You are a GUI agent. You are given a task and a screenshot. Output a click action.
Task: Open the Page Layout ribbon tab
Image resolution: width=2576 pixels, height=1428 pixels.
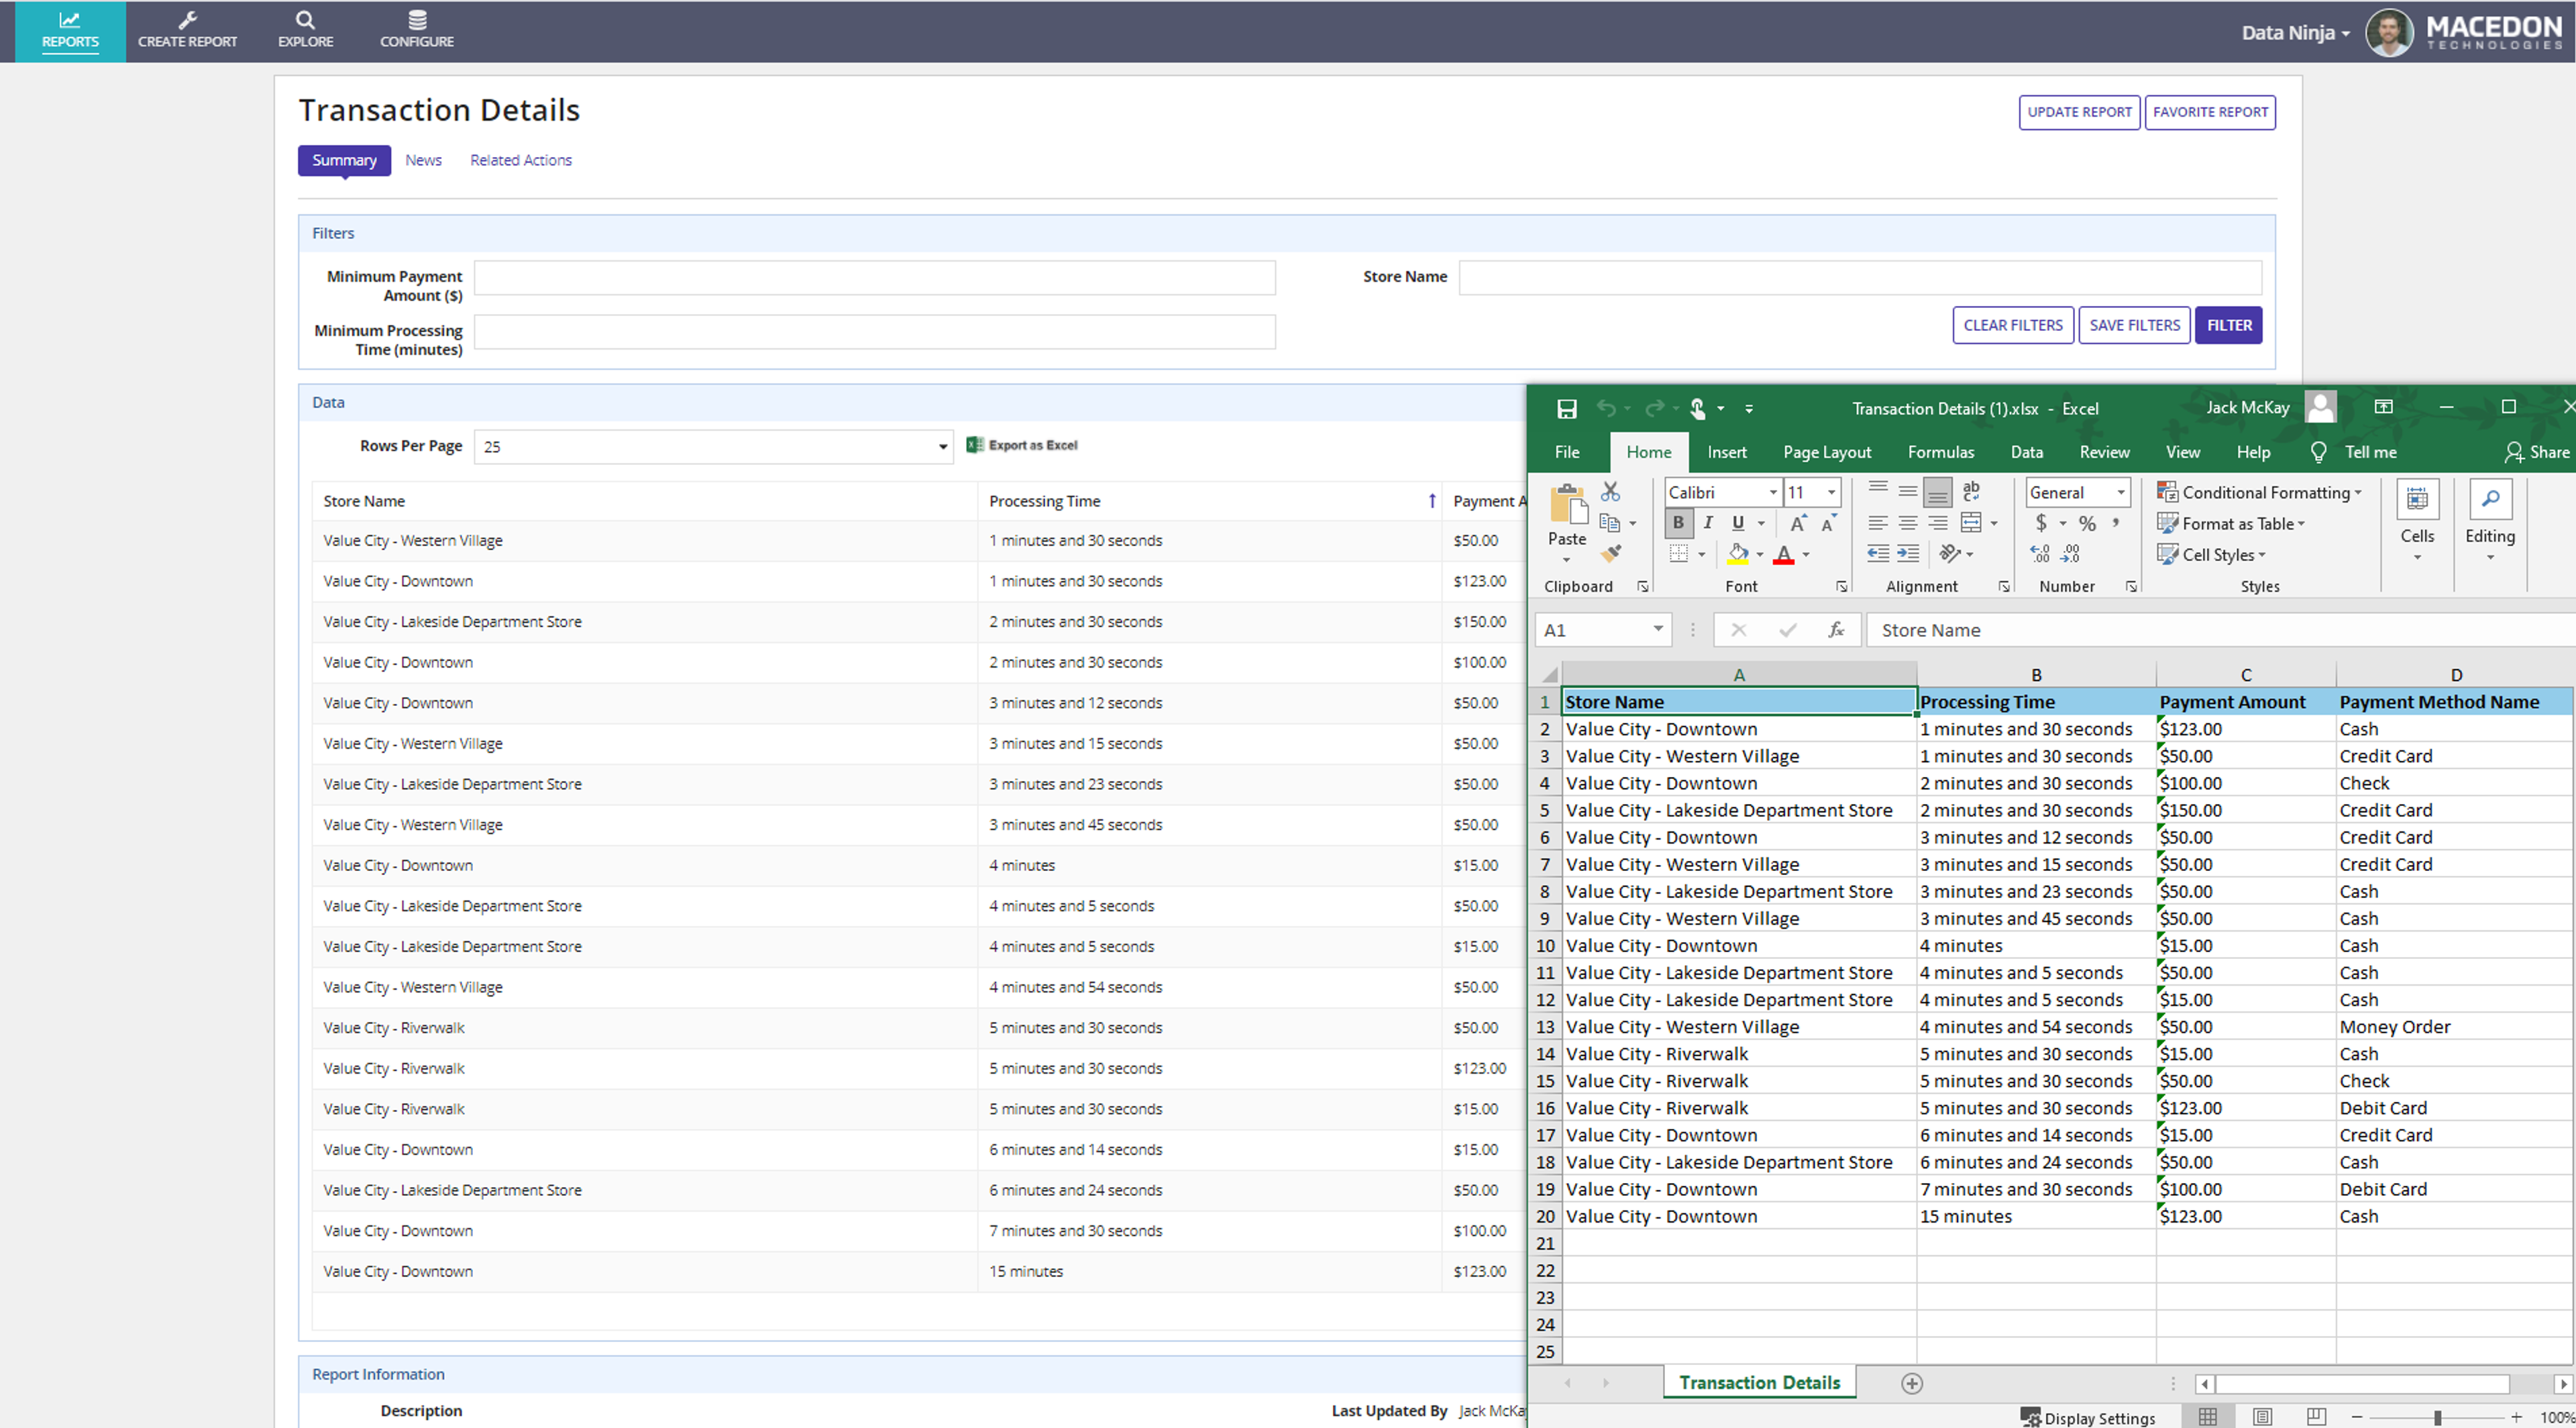coord(1827,452)
